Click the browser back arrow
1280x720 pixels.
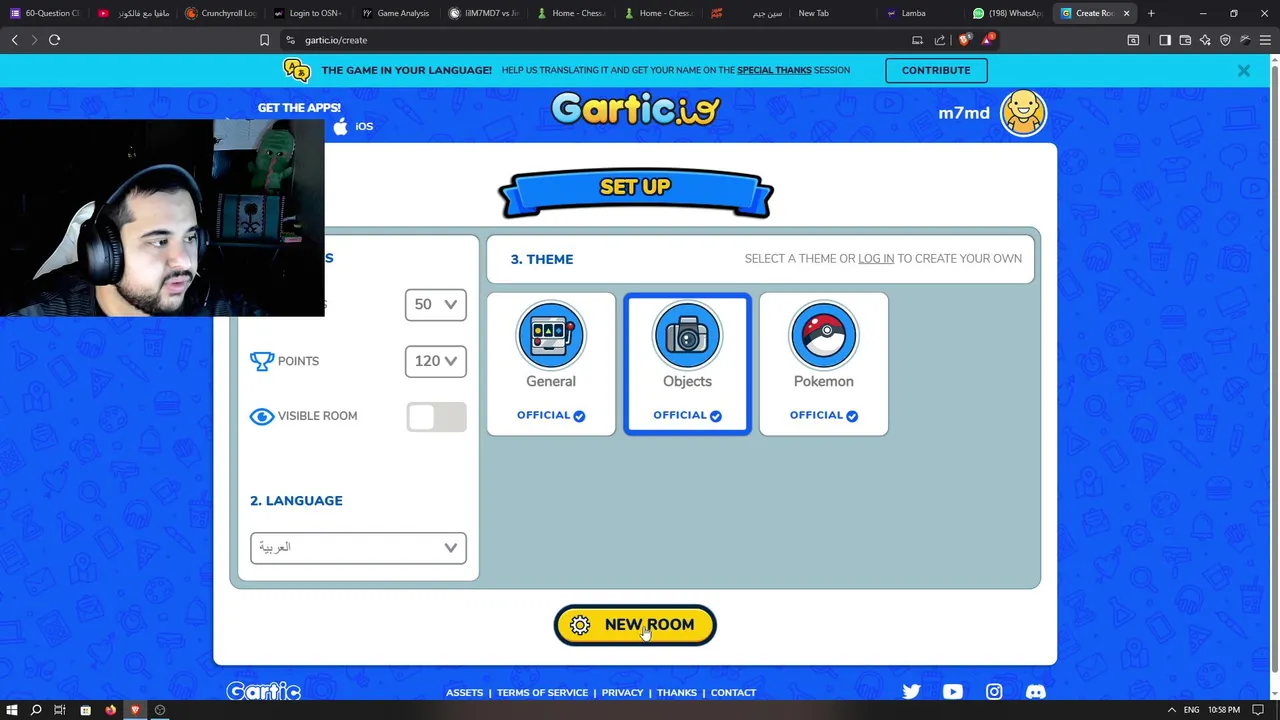(x=15, y=40)
